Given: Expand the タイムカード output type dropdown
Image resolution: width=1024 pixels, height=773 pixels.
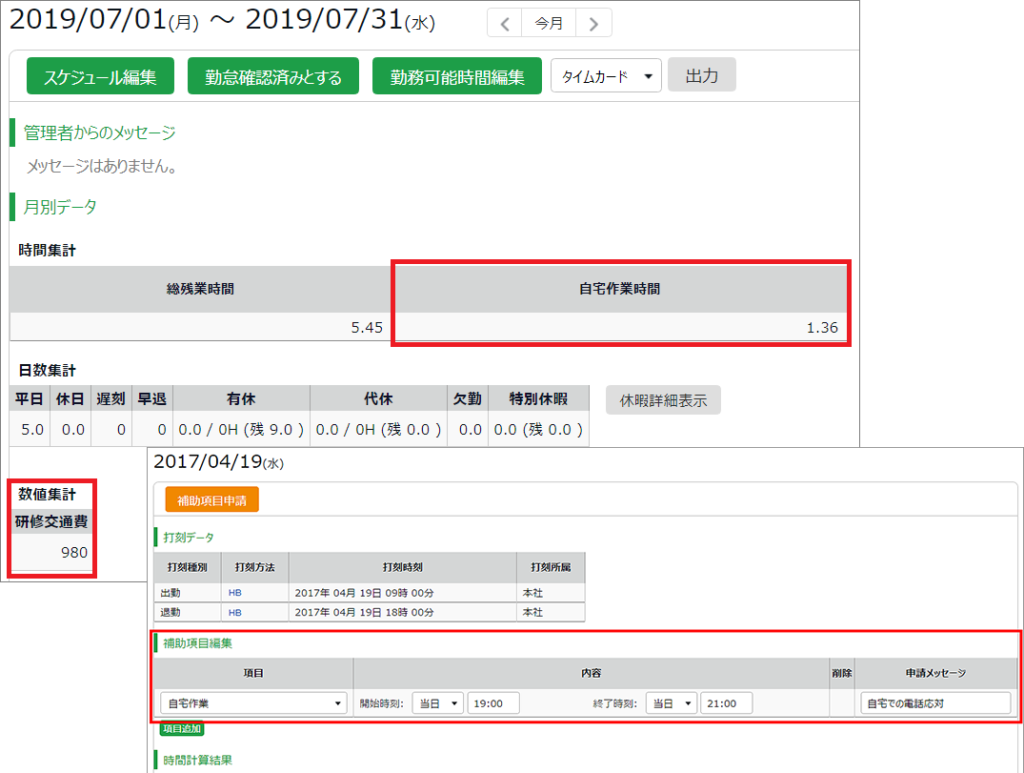Looking at the screenshot, I should coord(606,76).
